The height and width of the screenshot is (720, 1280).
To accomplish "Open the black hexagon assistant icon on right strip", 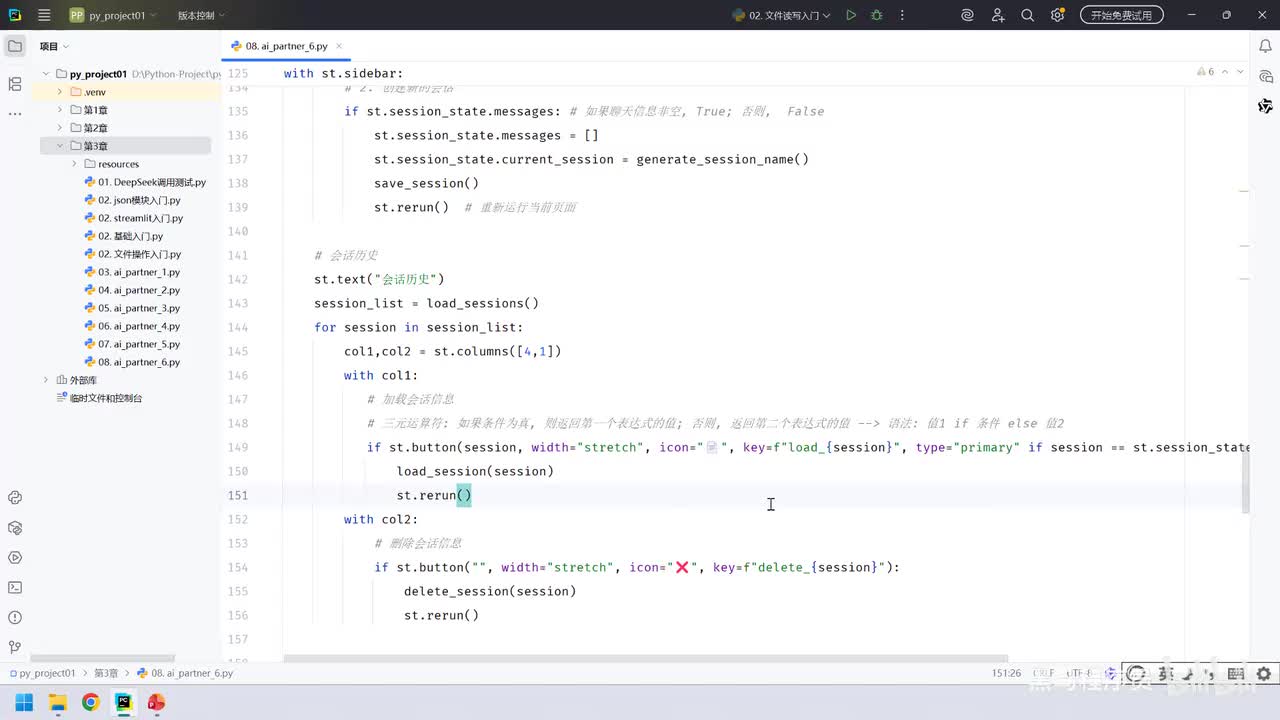I will pyautogui.click(x=1265, y=106).
